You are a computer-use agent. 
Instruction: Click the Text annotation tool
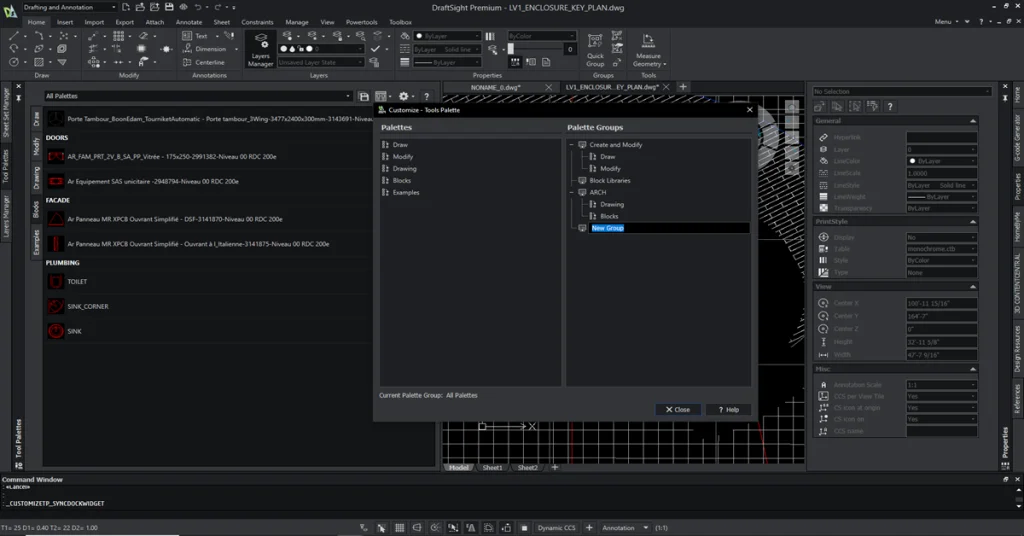pyautogui.click(x=195, y=36)
